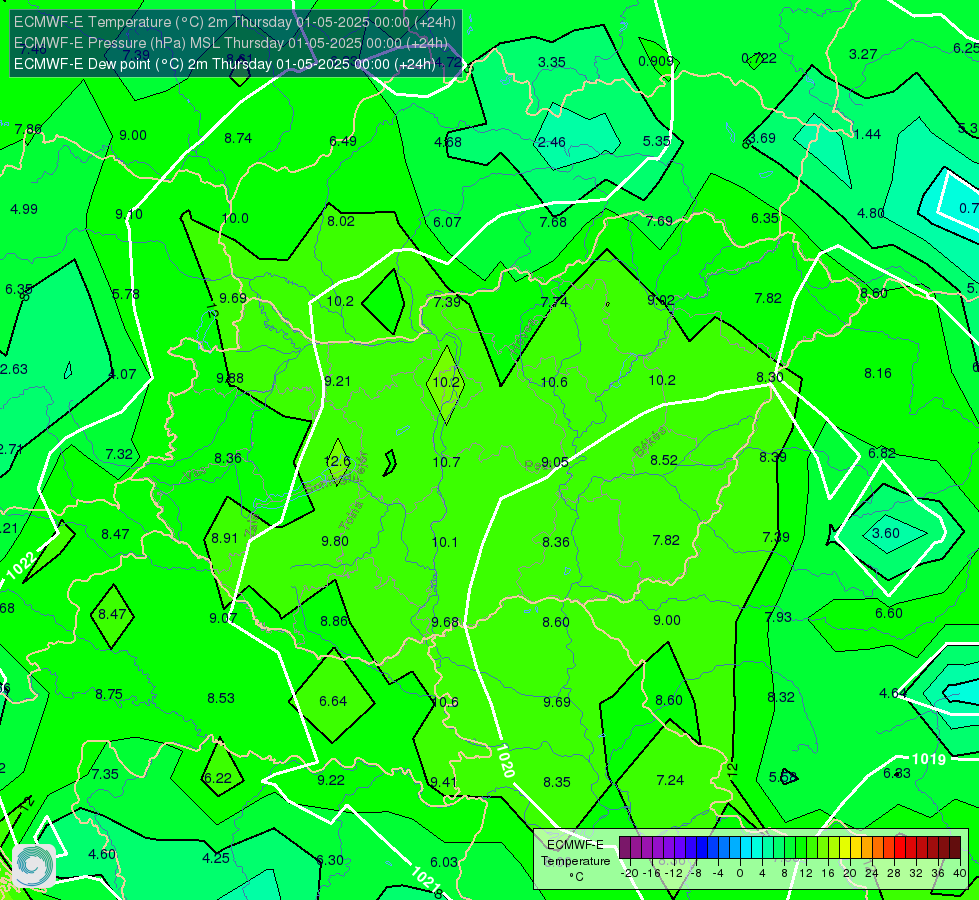Click the 1022 isobar label

(21, 565)
